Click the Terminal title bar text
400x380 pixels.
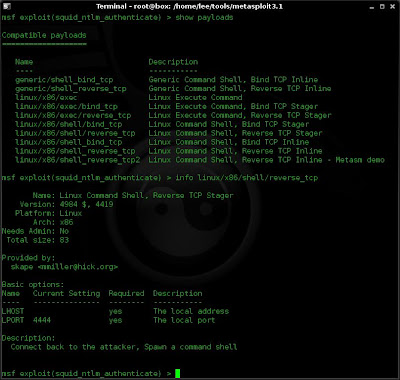(189, 6)
